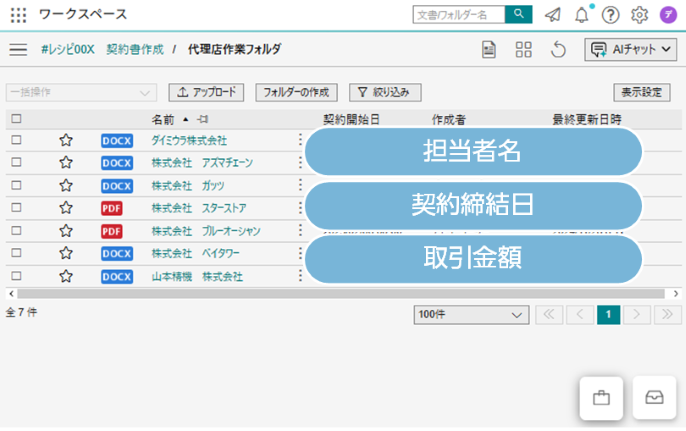Open the settings gear icon

pos(639,15)
